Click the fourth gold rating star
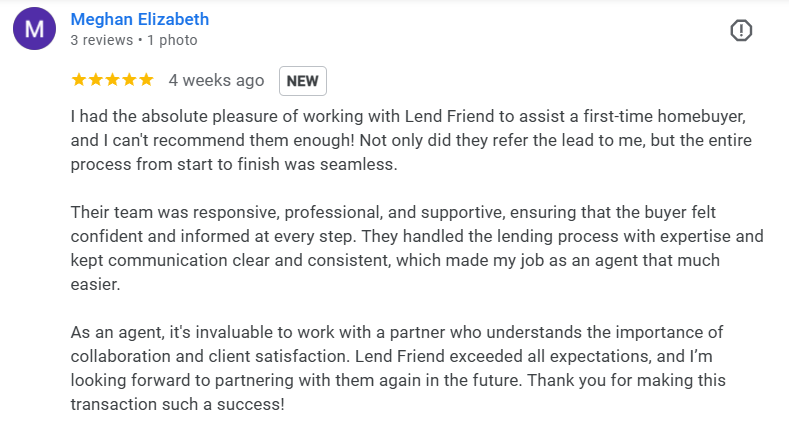Viewport: 789px width, 426px height. click(x=129, y=79)
